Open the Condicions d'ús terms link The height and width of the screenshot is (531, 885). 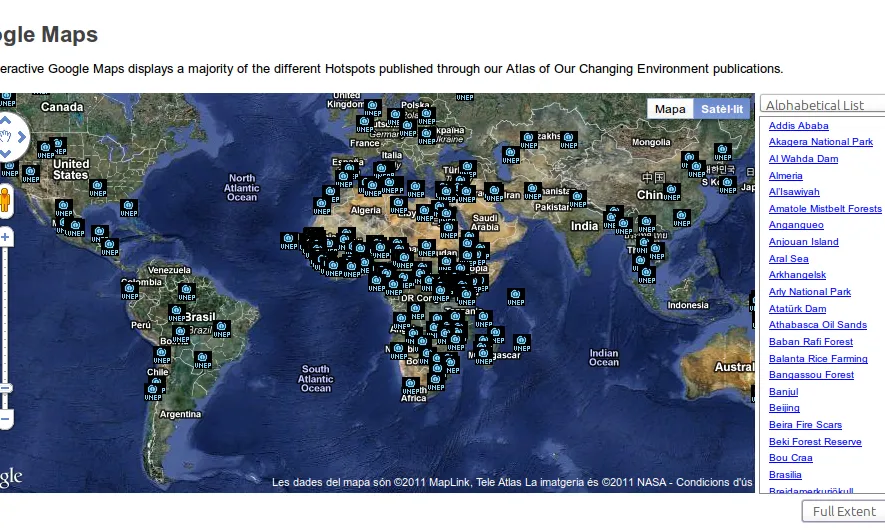[x=714, y=482]
